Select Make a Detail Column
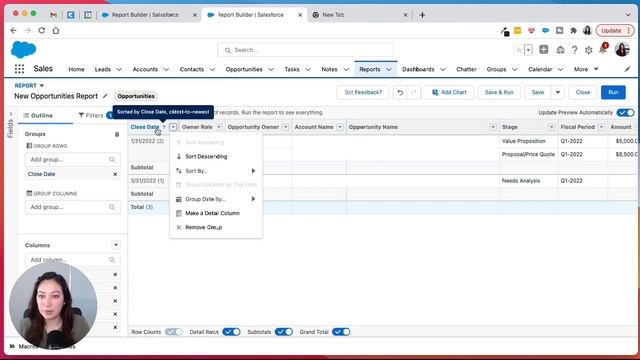Screen dimensions: 640x360 click(x=216, y=213)
